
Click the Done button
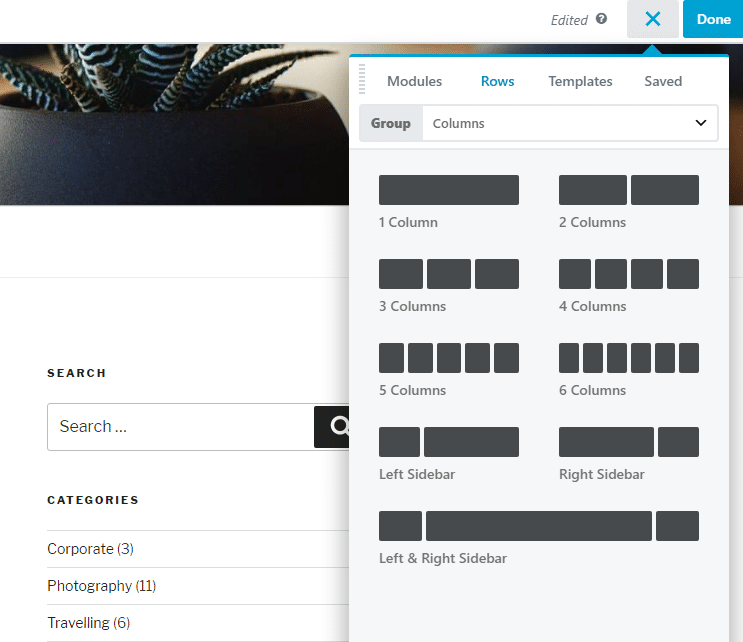(713, 19)
